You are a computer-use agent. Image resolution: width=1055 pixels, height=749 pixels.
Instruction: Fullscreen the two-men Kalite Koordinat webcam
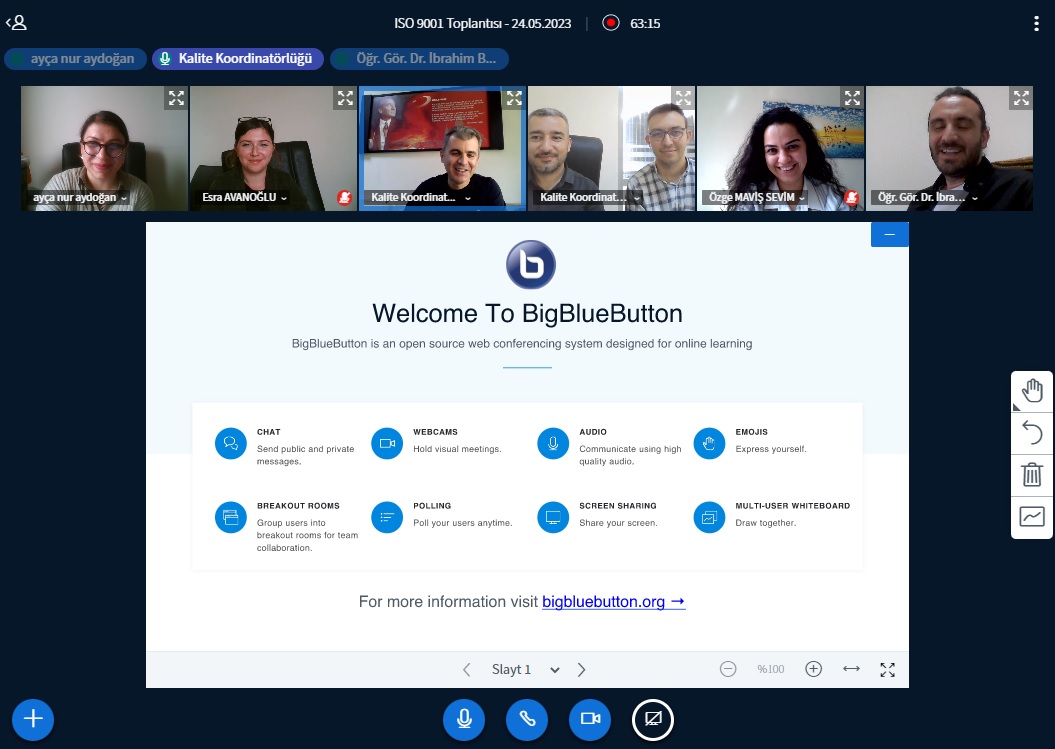tap(683, 98)
